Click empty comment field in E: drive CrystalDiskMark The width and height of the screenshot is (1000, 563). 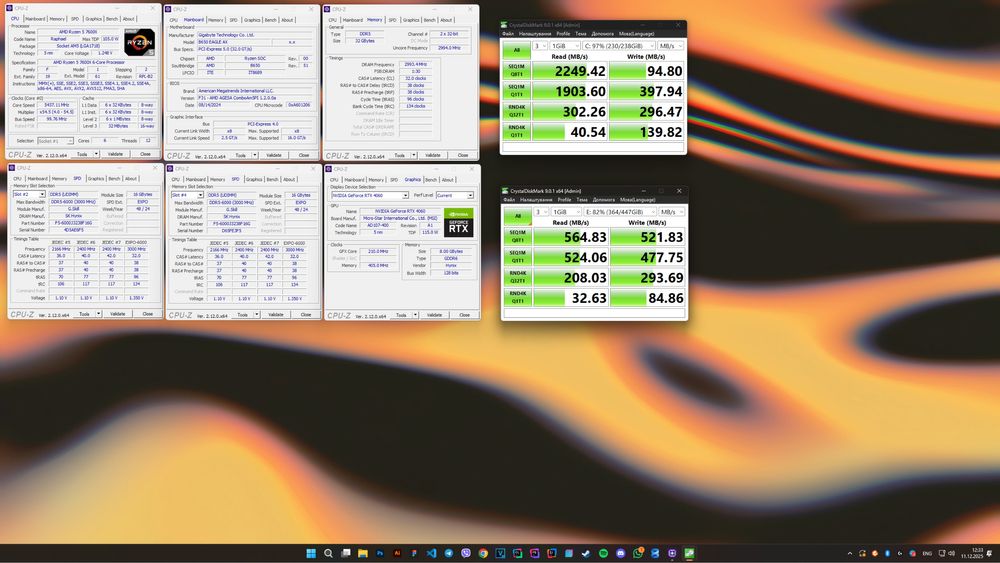coord(594,313)
